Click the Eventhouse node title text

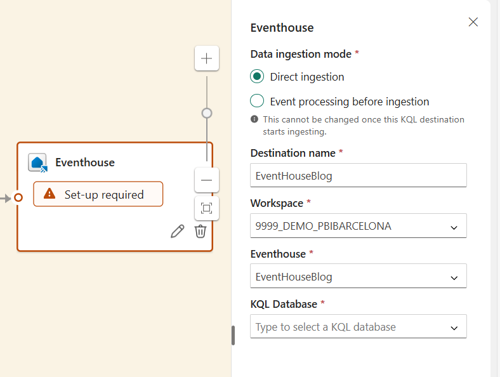coord(85,162)
